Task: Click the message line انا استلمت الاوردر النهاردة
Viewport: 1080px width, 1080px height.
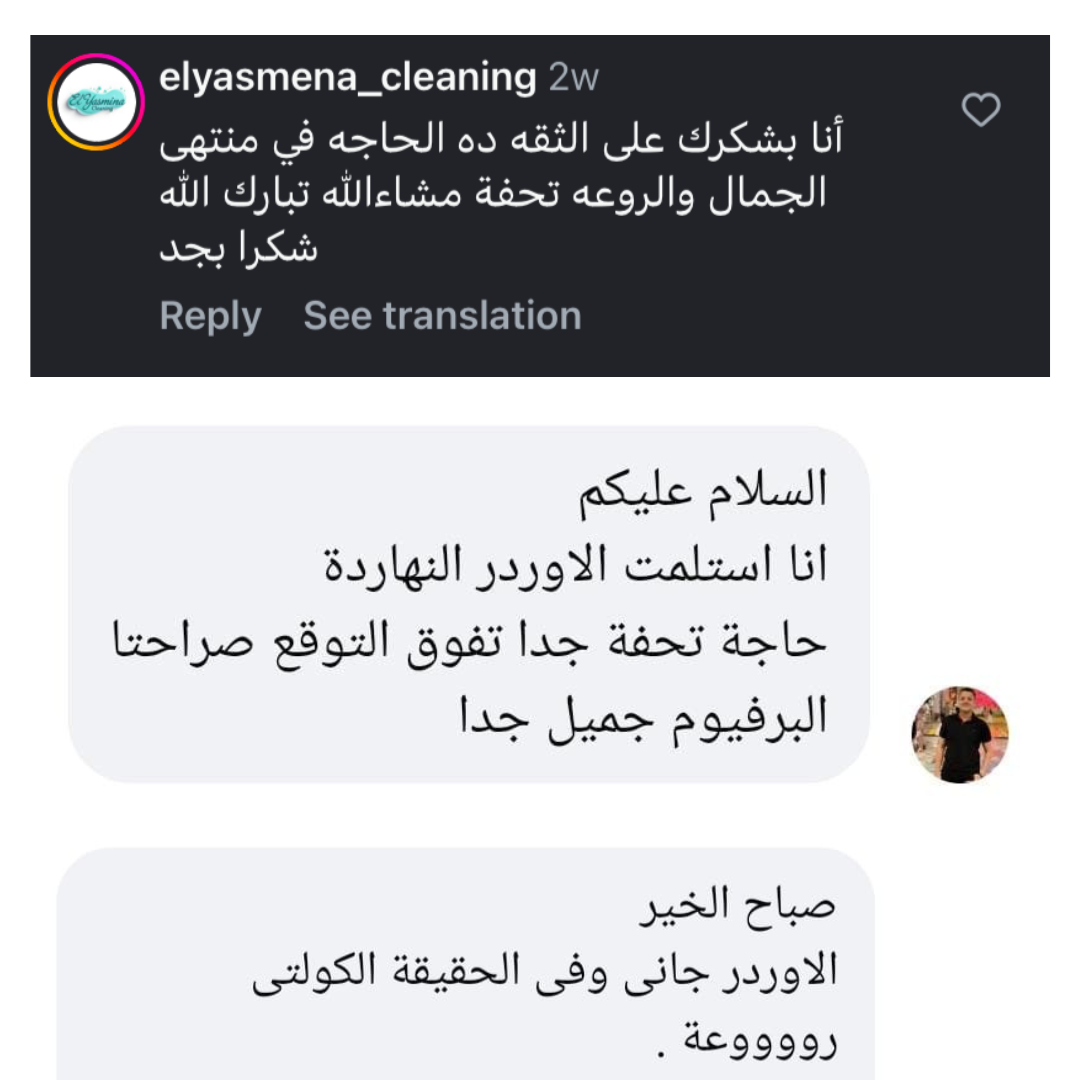Action: click(x=573, y=567)
